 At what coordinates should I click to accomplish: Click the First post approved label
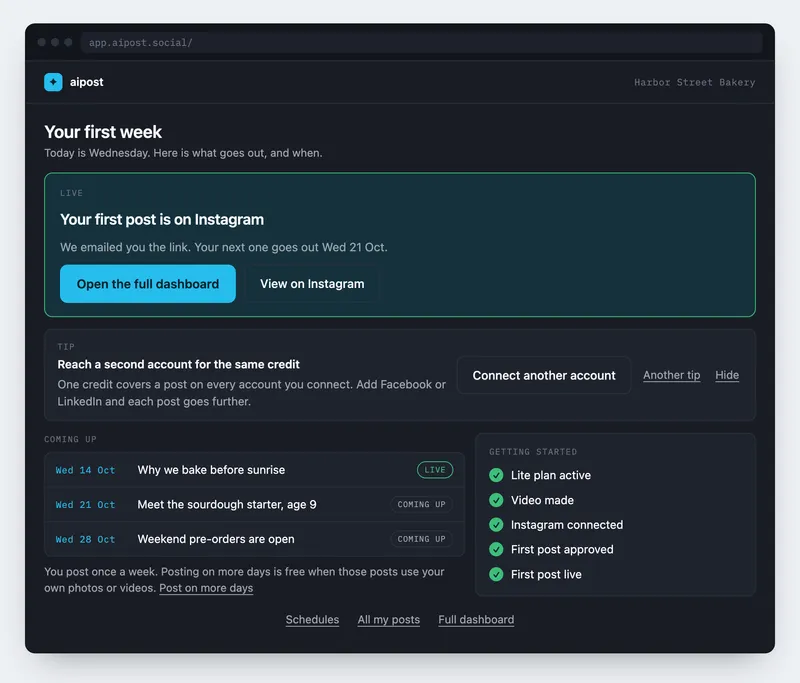coord(562,549)
